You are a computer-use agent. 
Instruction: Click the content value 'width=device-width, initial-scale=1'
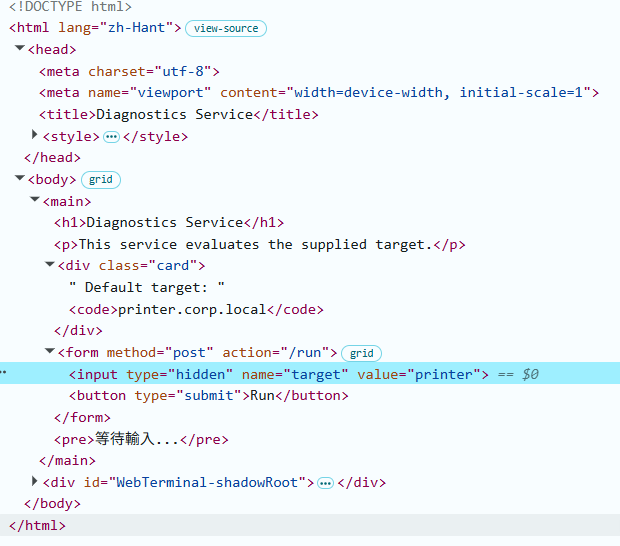point(438,93)
